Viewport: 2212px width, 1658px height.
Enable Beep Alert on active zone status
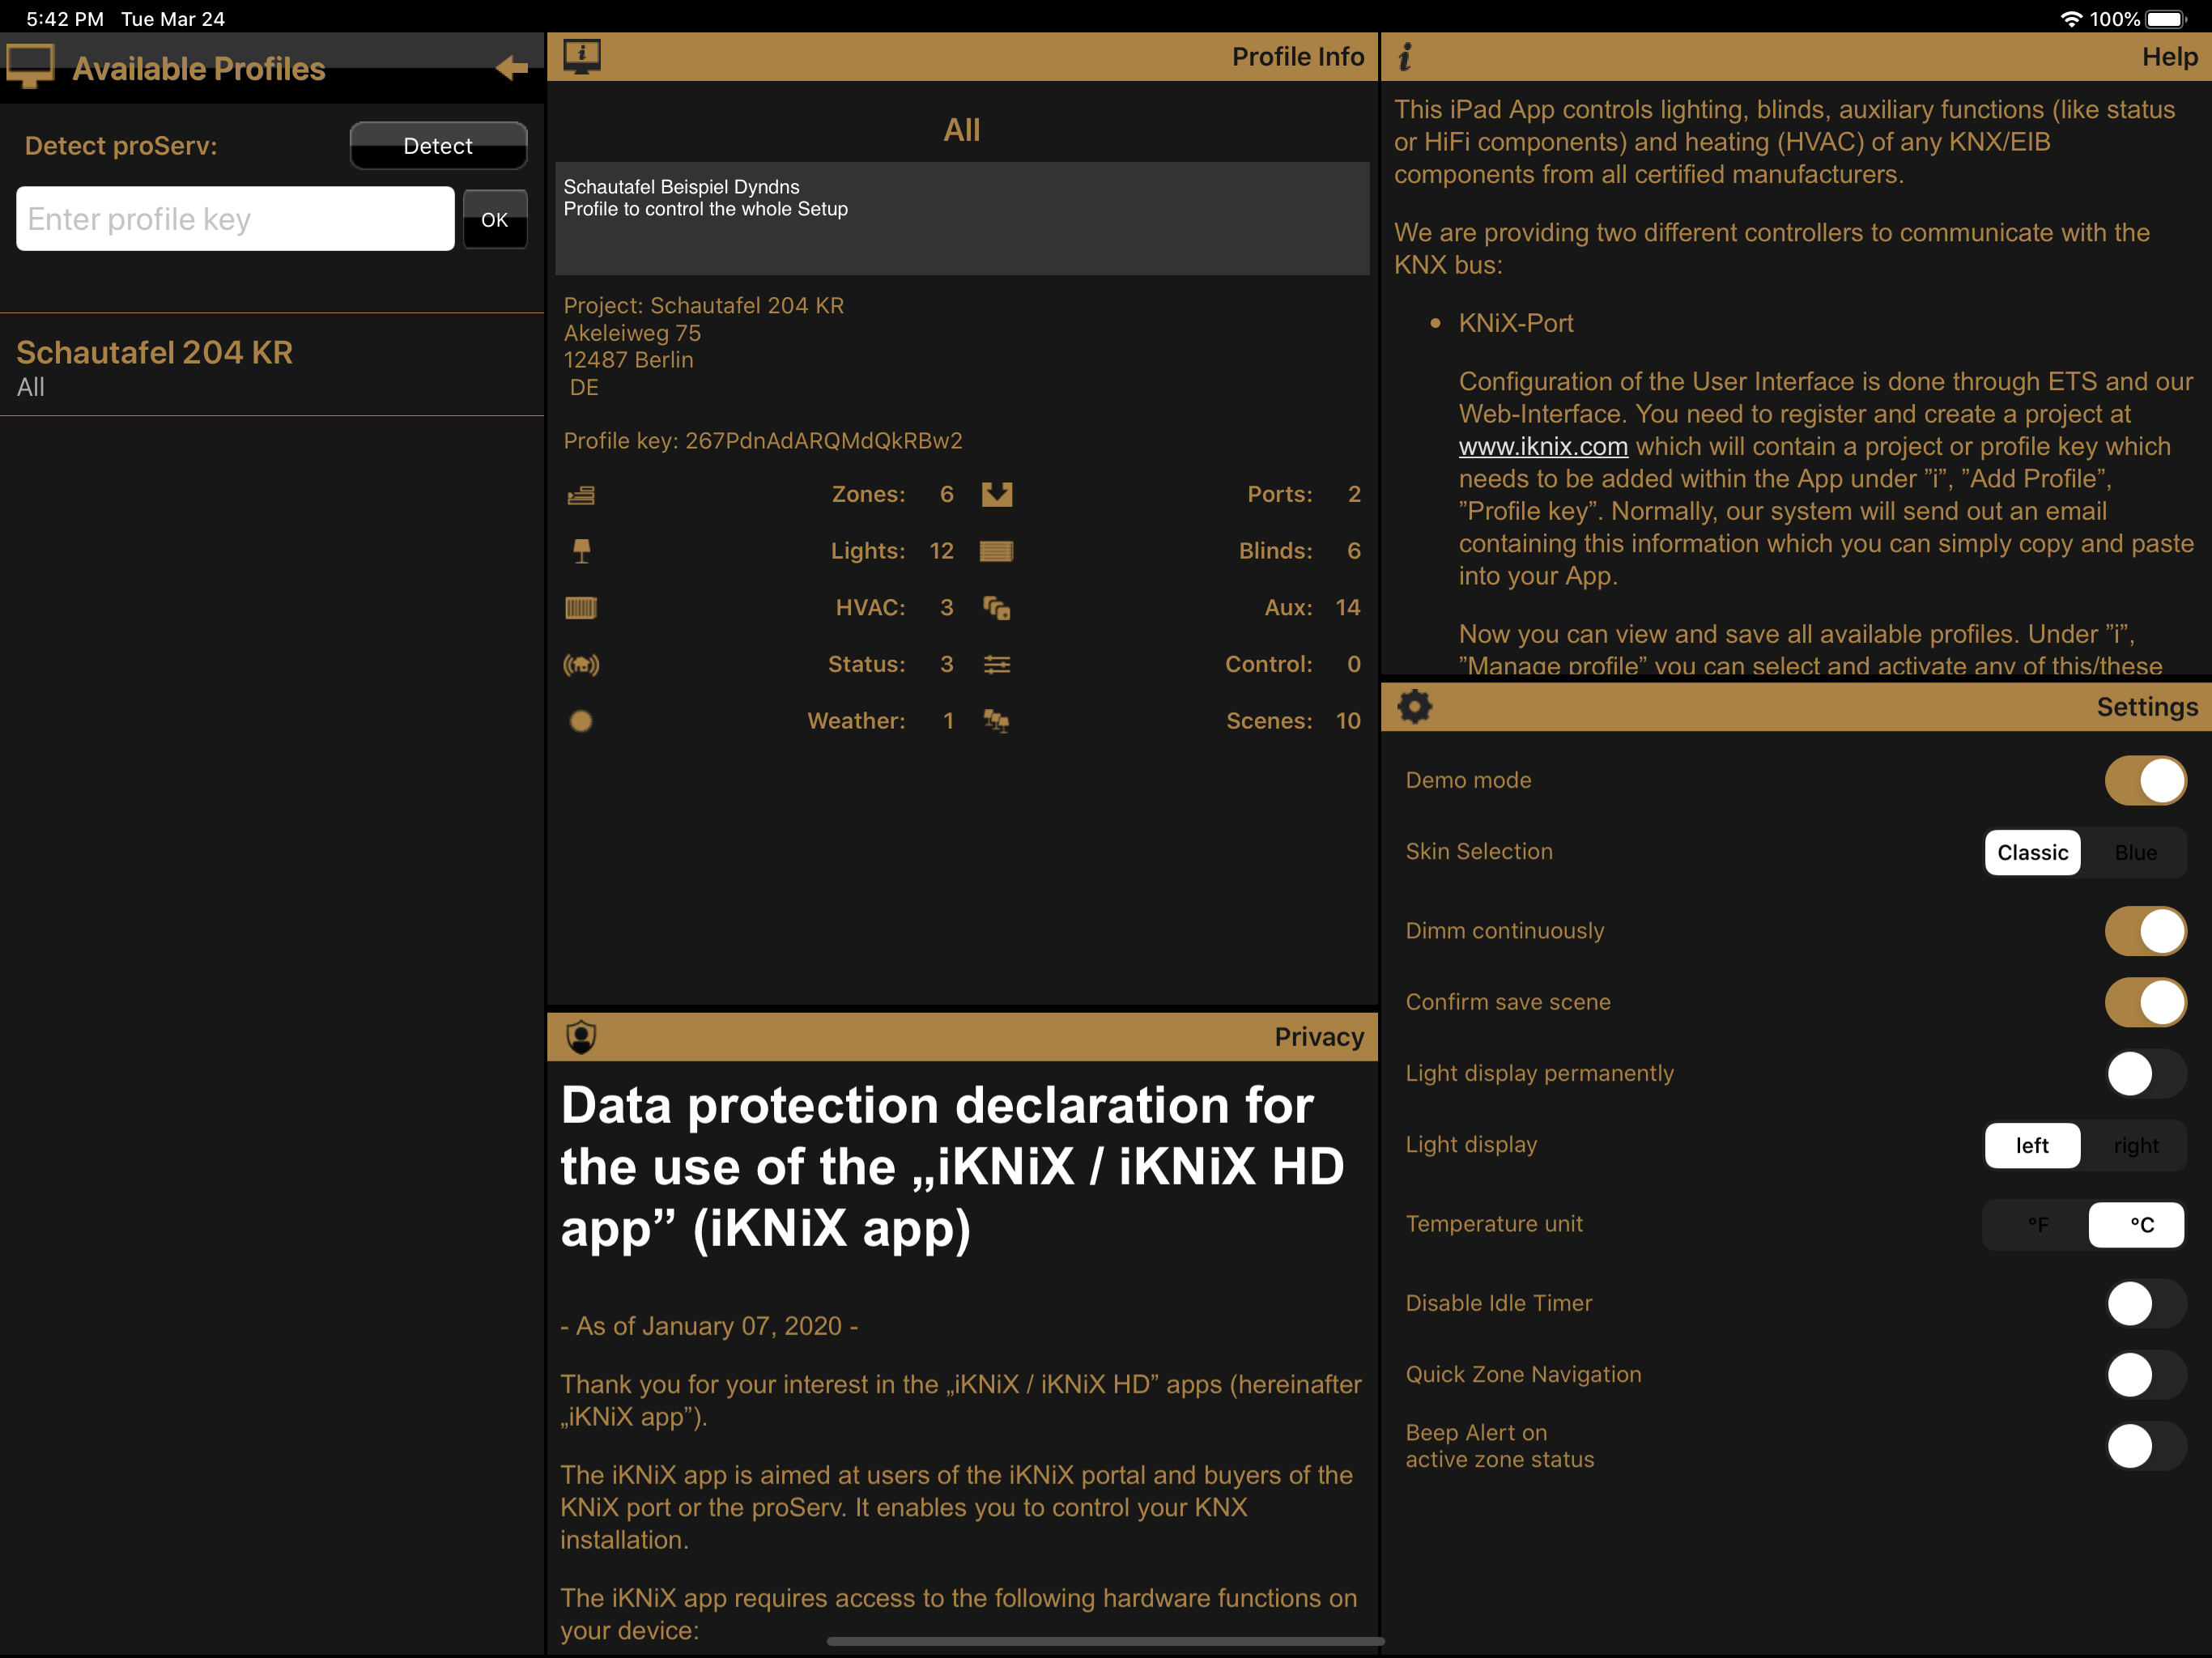tap(2145, 1446)
